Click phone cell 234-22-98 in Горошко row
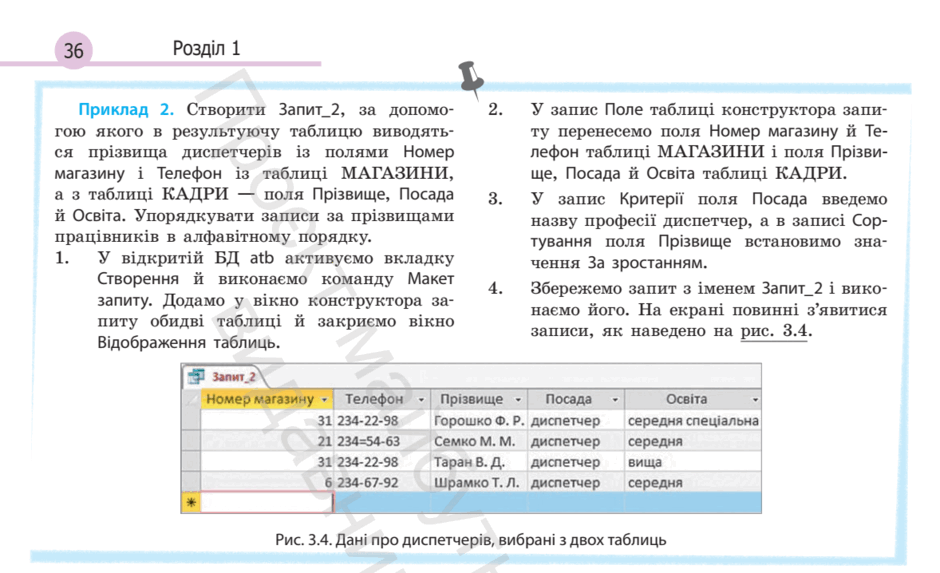The height and width of the screenshot is (573, 940). point(382,420)
